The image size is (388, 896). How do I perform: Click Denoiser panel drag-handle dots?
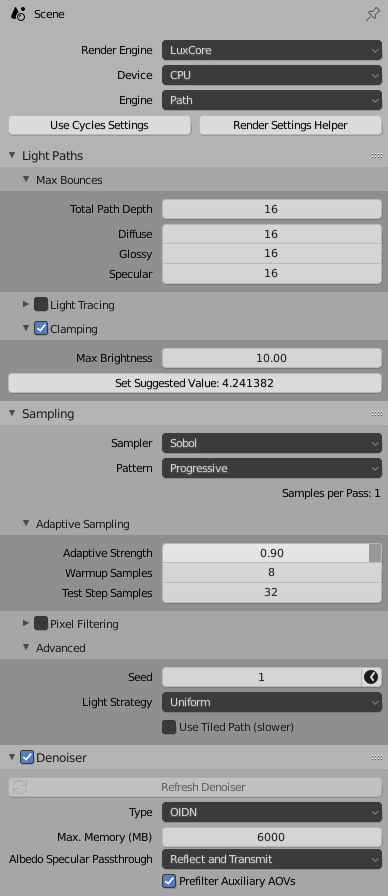pos(377,758)
